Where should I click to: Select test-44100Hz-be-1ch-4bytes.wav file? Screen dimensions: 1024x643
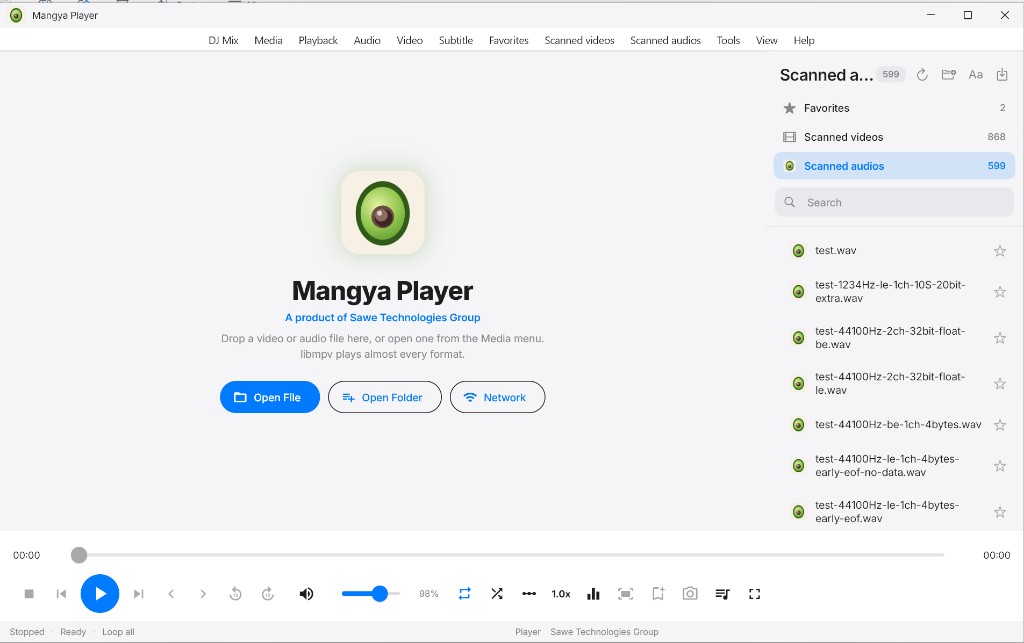pyautogui.click(x=898, y=425)
